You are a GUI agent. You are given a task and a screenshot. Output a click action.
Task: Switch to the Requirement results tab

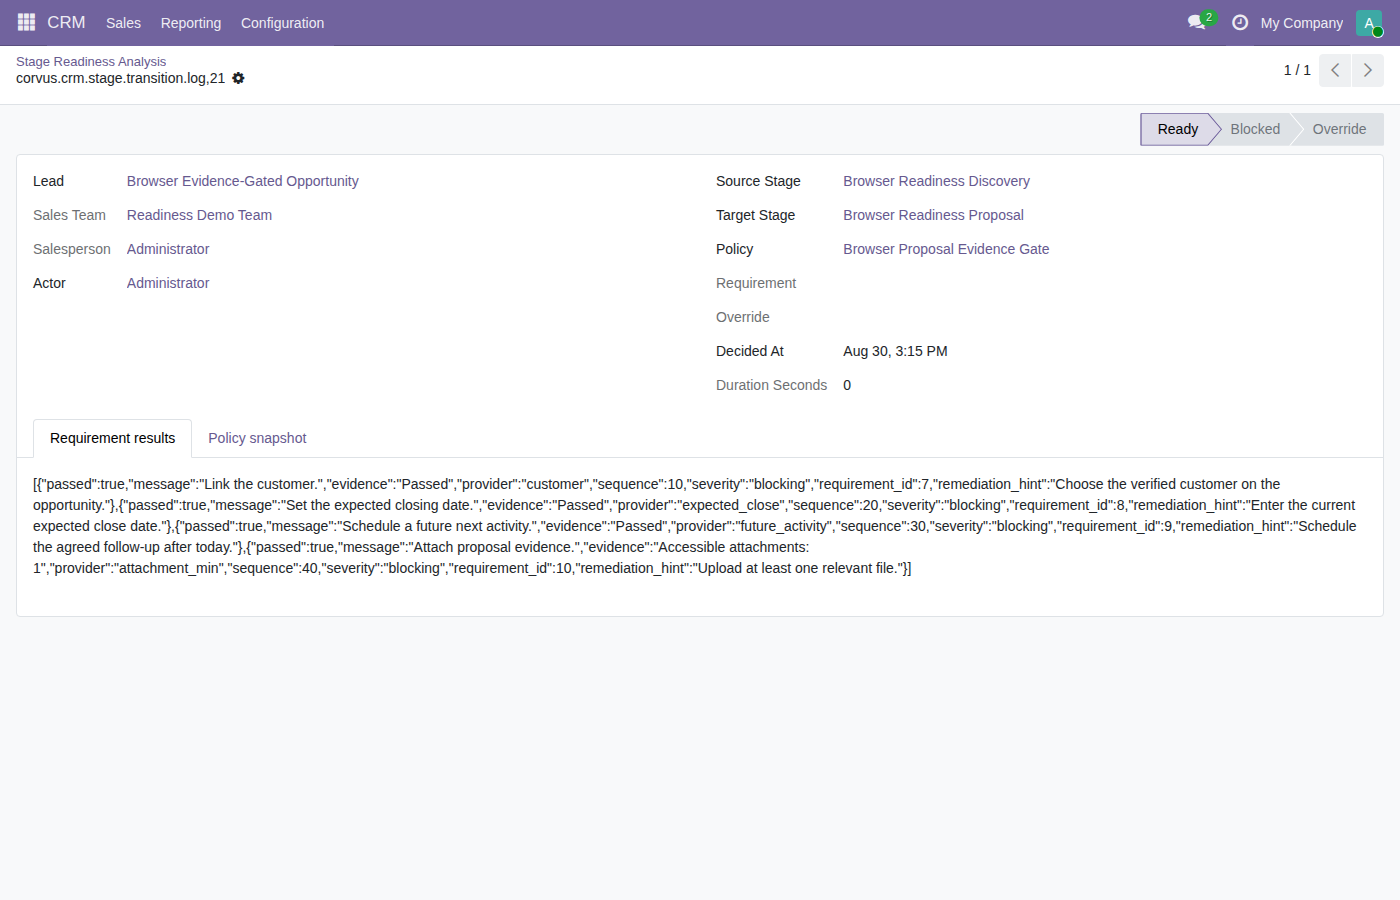tap(112, 438)
